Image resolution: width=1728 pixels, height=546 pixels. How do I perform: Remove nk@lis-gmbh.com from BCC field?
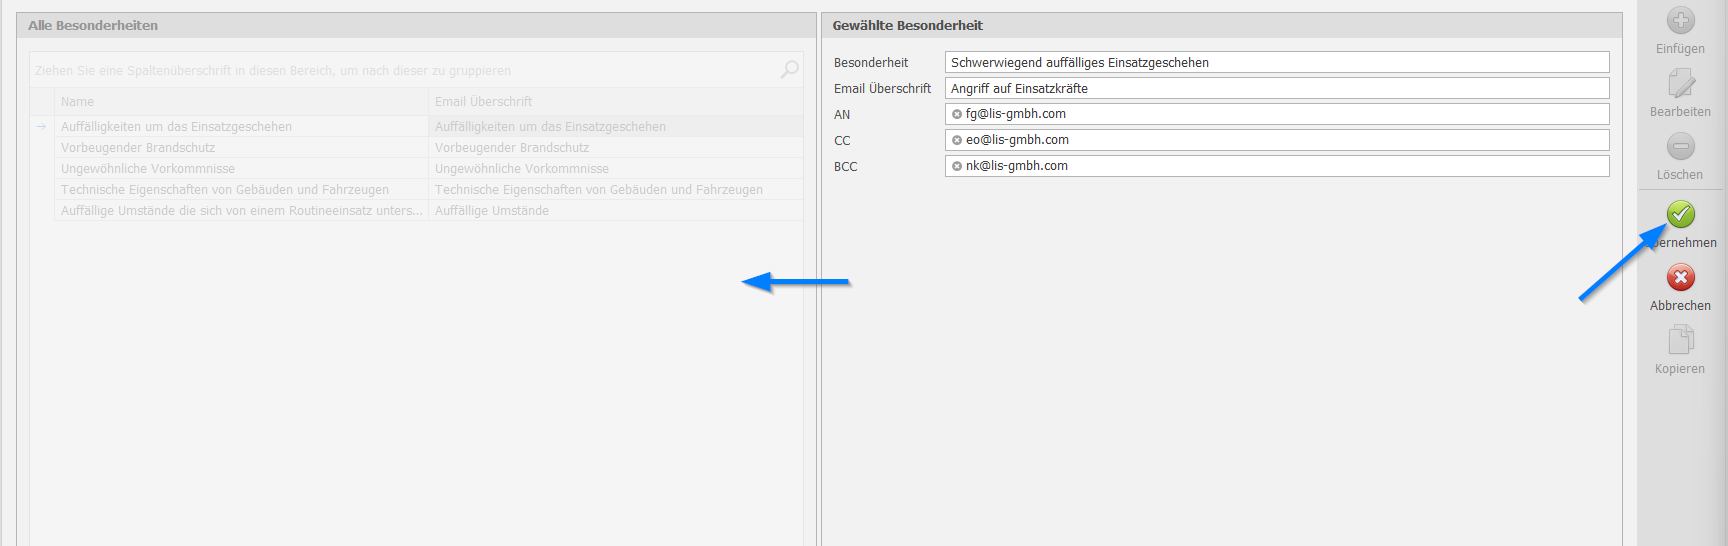(957, 166)
